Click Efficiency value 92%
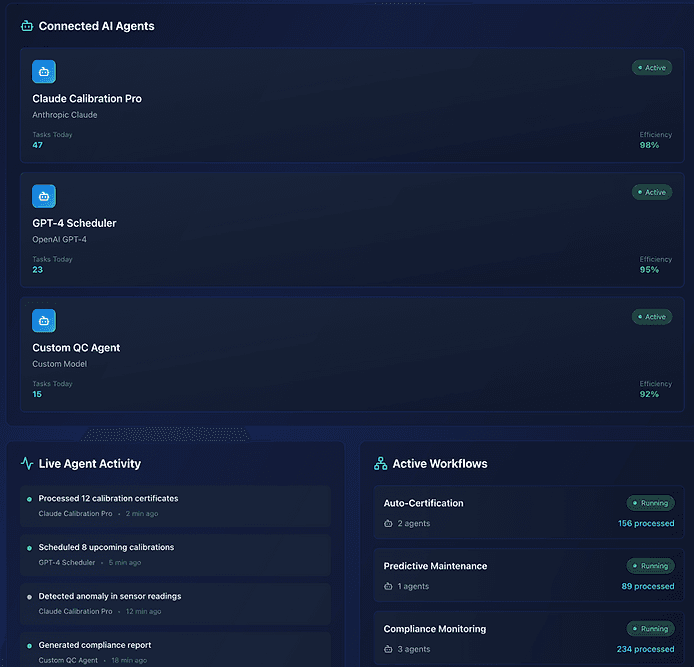Viewport: 694px width, 667px height. (x=649, y=394)
